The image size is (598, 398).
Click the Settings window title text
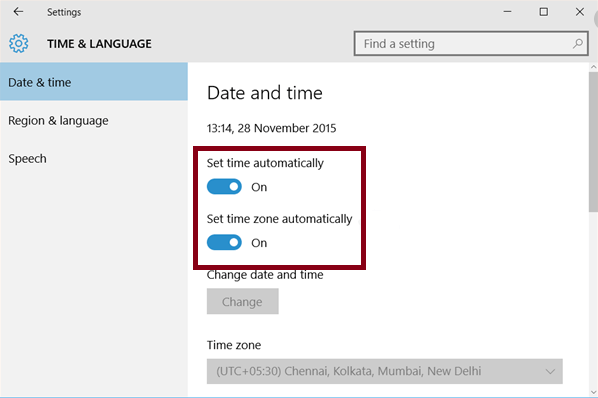tap(64, 12)
